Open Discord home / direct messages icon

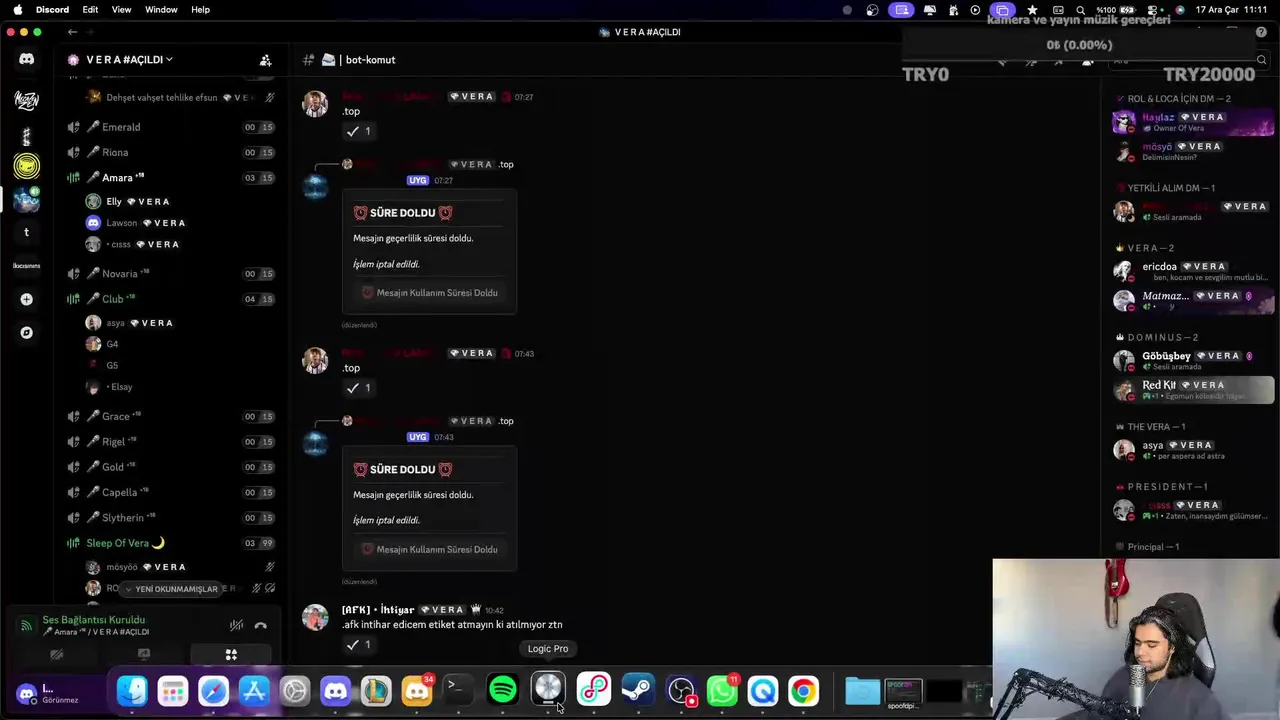27,59
